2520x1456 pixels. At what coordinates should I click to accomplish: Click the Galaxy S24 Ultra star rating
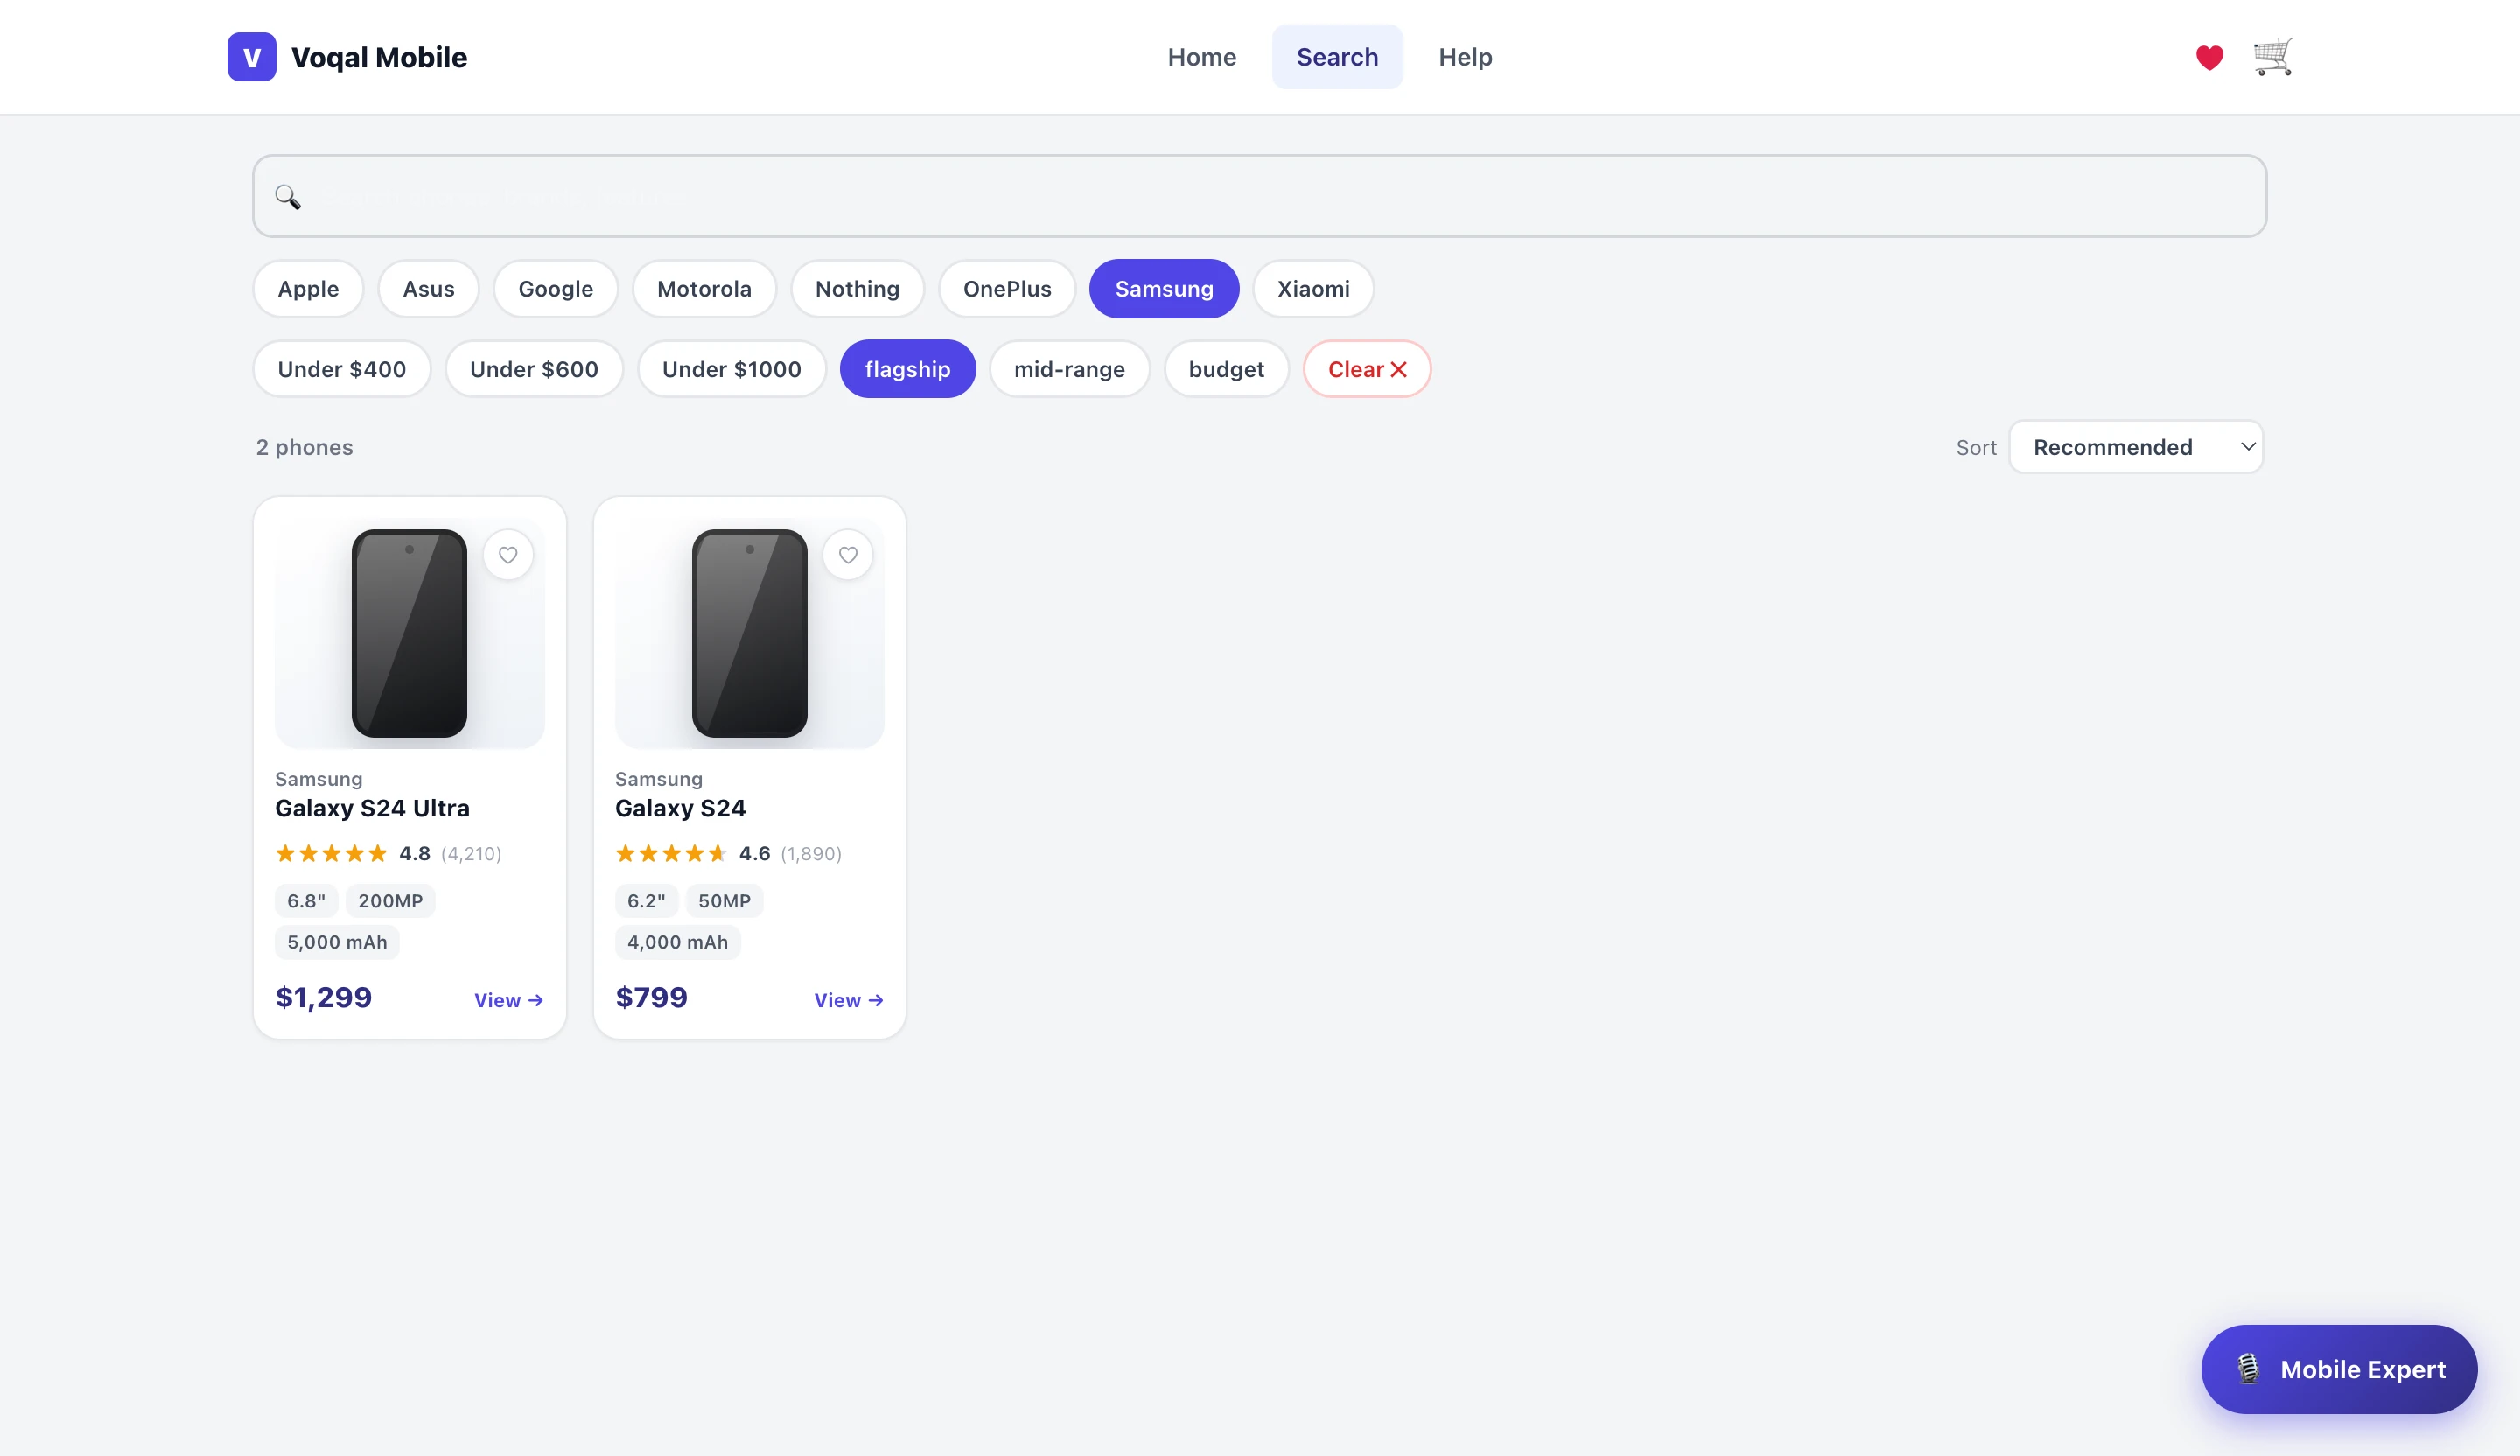pyautogui.click(x=331, y=853)
